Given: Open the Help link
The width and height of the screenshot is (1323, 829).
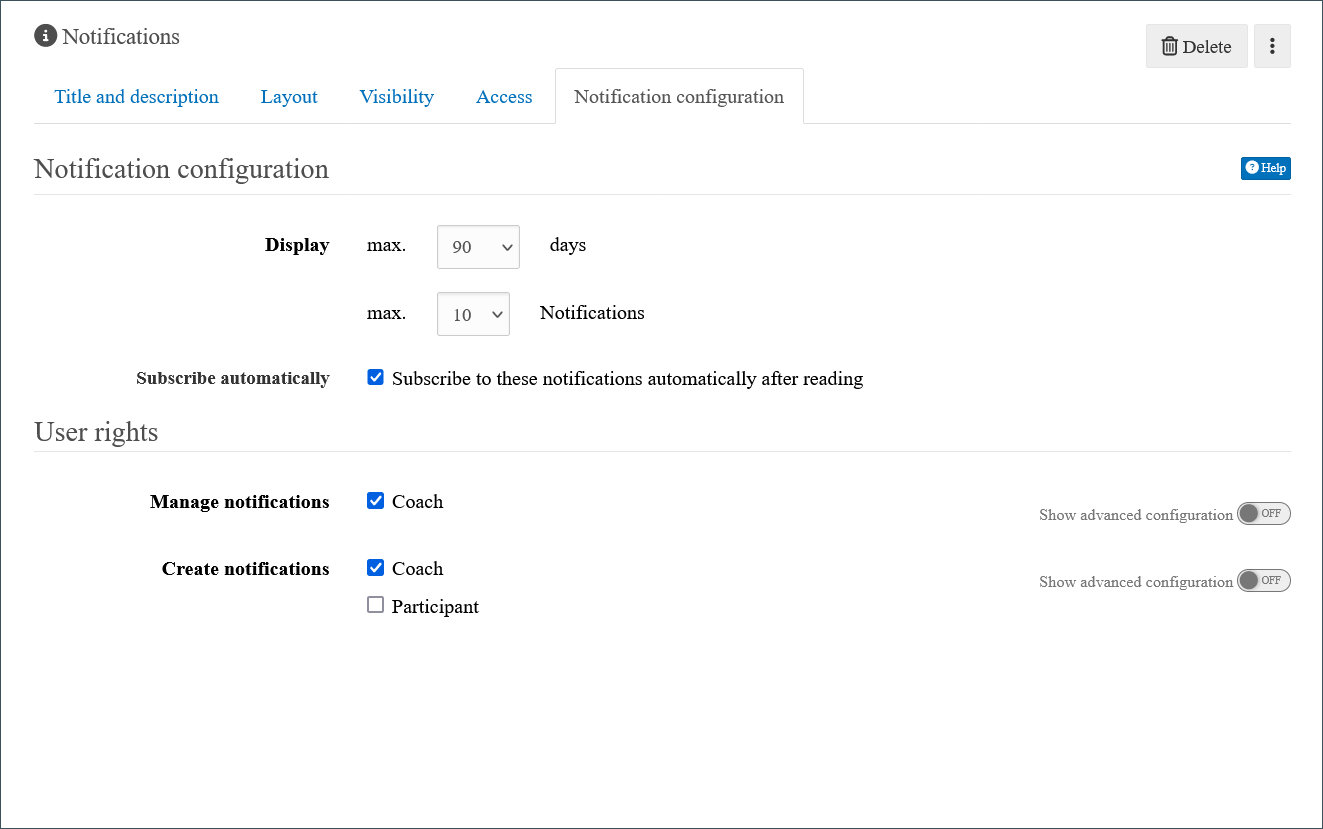Looking at the screenshot, I should pos(1266,168).
